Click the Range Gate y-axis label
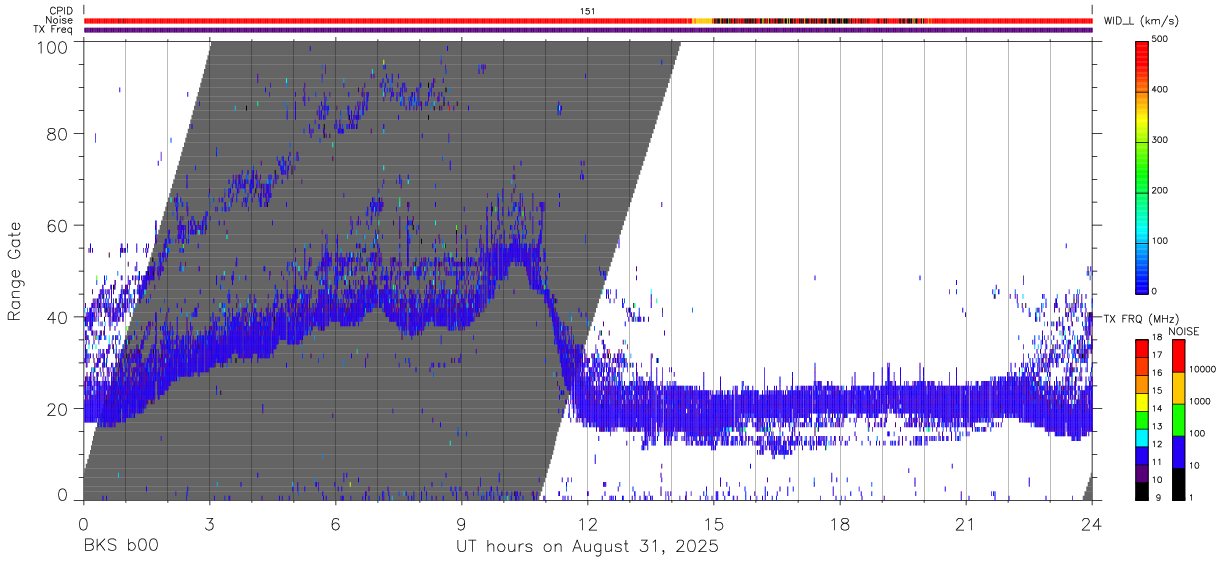Screen dimensions: 1228x567 [15, 272]
